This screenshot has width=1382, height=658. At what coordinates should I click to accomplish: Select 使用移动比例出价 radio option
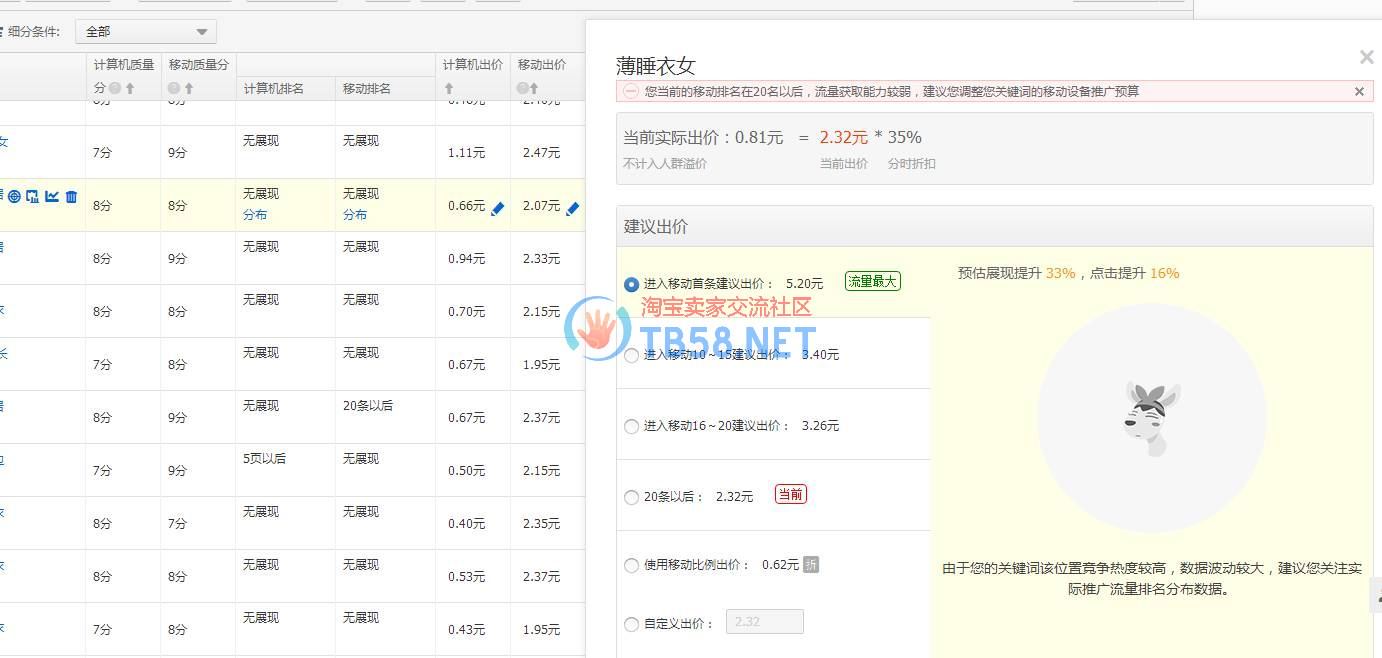tap(631, 565)
